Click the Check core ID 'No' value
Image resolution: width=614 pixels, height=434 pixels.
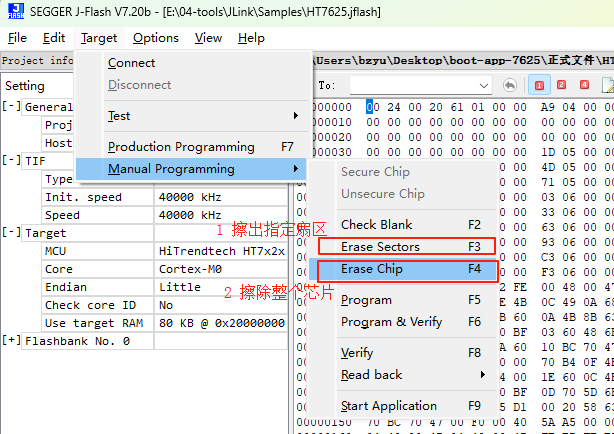166,305
